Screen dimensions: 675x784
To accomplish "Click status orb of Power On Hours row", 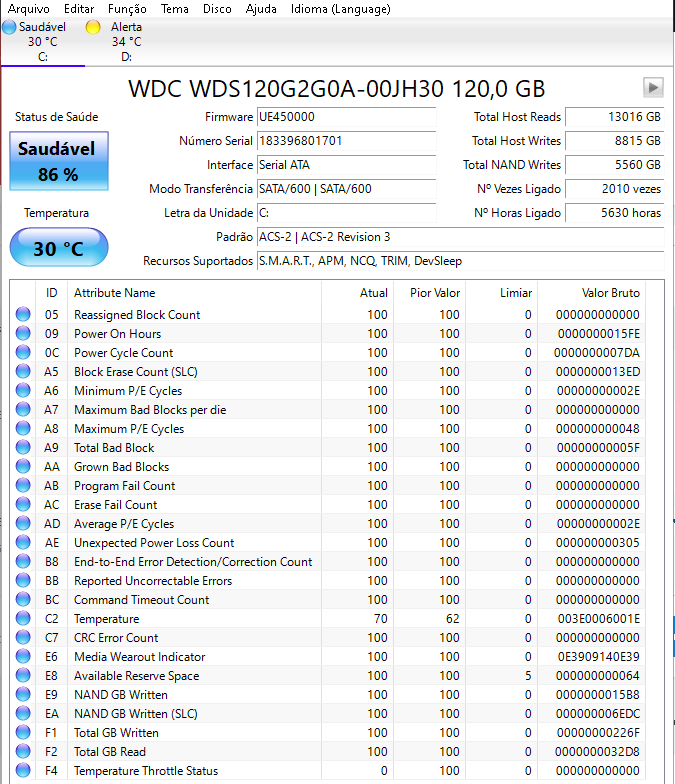I will (23, 333).
